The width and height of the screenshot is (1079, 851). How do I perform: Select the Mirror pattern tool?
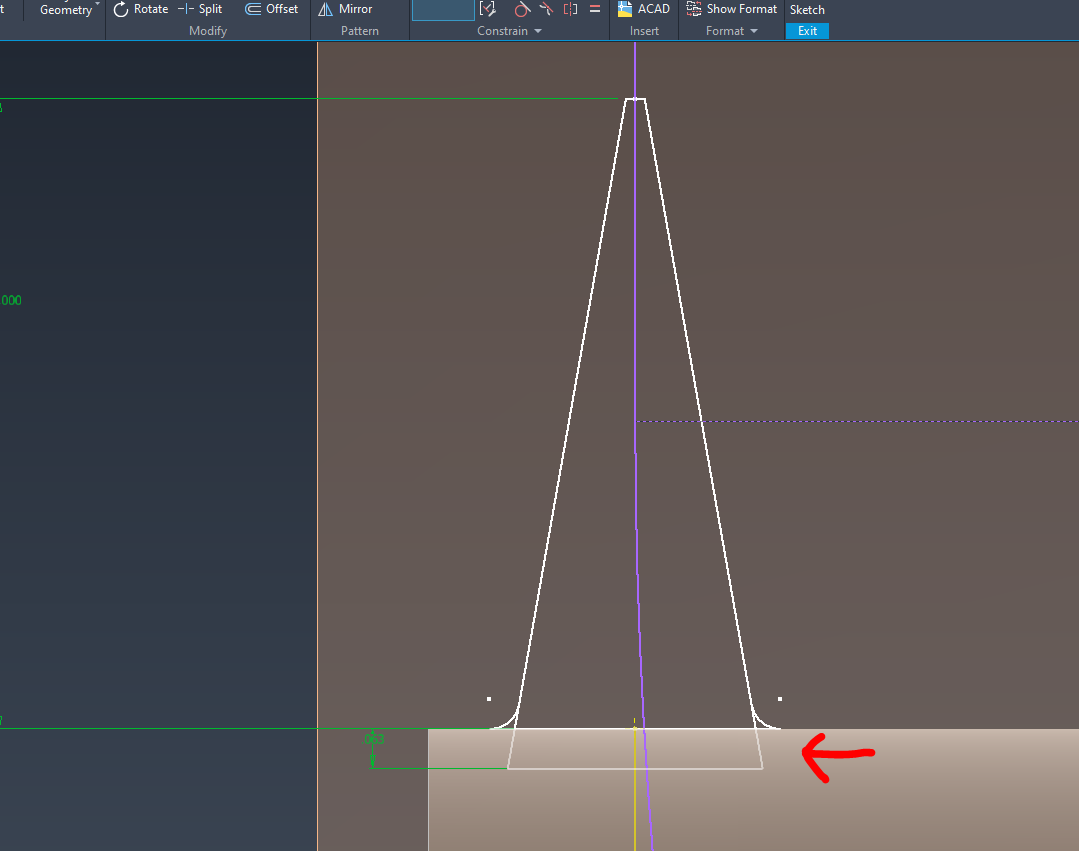point(345,9)
